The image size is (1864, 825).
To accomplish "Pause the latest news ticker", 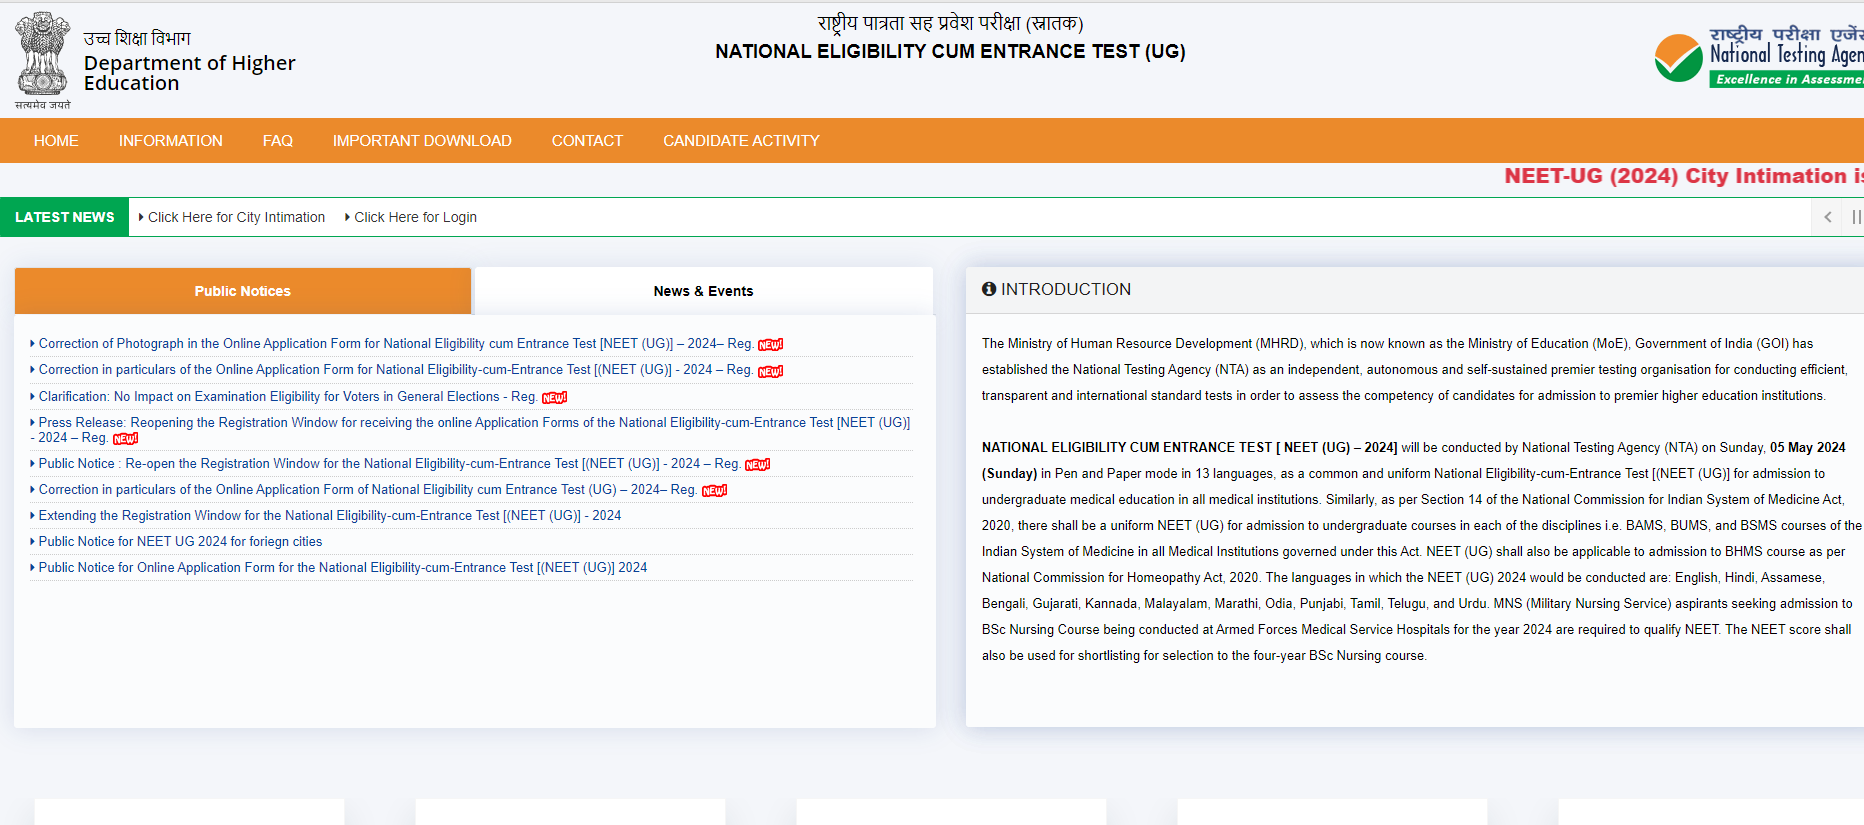I will [1856, 217].
